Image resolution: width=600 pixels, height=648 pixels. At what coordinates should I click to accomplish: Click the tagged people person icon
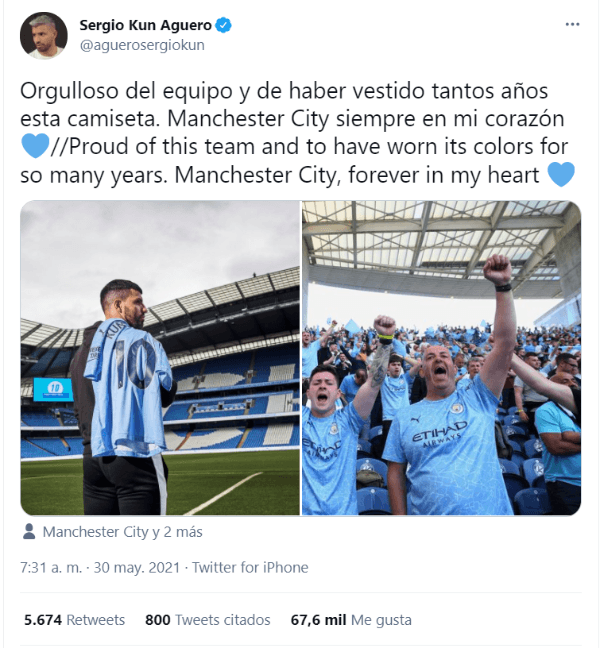tap(29, 531)
